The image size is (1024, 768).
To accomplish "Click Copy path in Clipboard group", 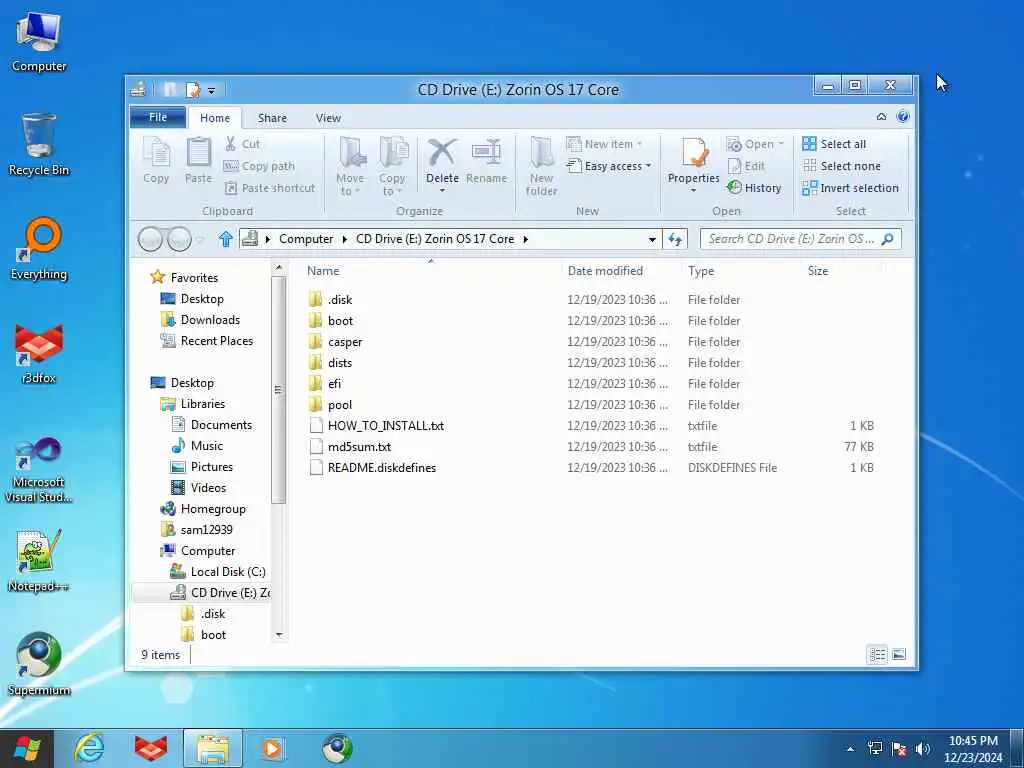I will [x=259, y=166].
